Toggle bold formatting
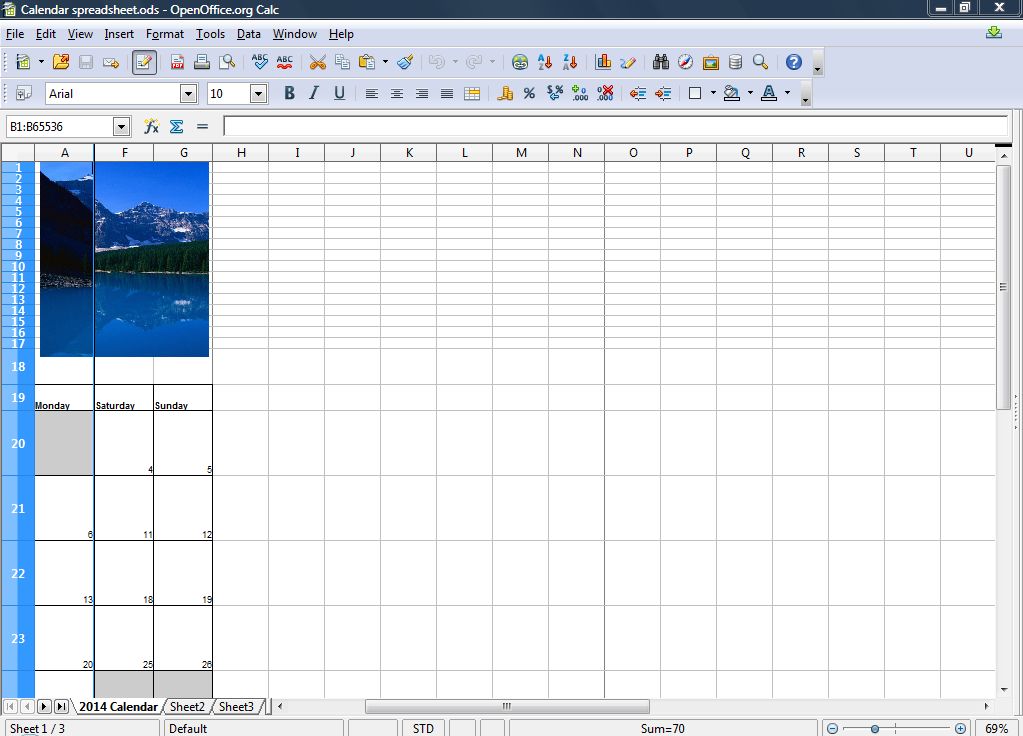The height and width of the screenshot is (736, 1023). 289,93
